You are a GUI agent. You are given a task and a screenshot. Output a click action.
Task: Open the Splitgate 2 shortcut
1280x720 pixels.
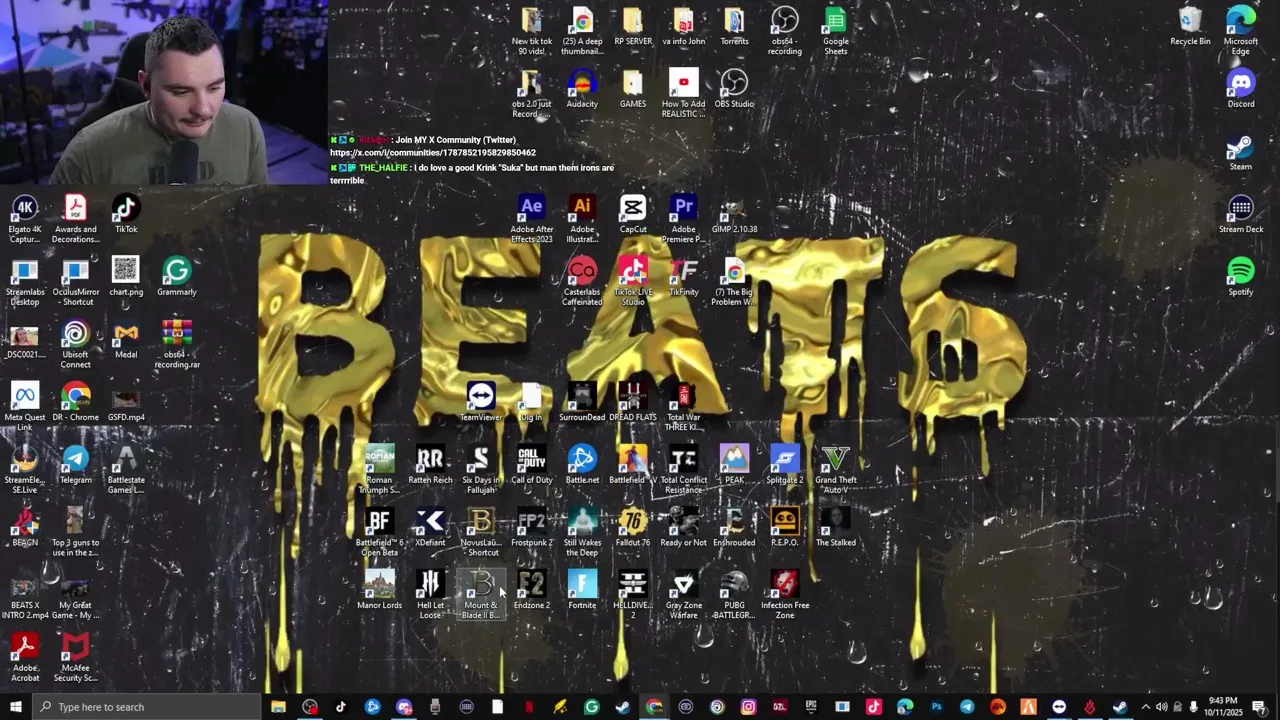point(785,465)
